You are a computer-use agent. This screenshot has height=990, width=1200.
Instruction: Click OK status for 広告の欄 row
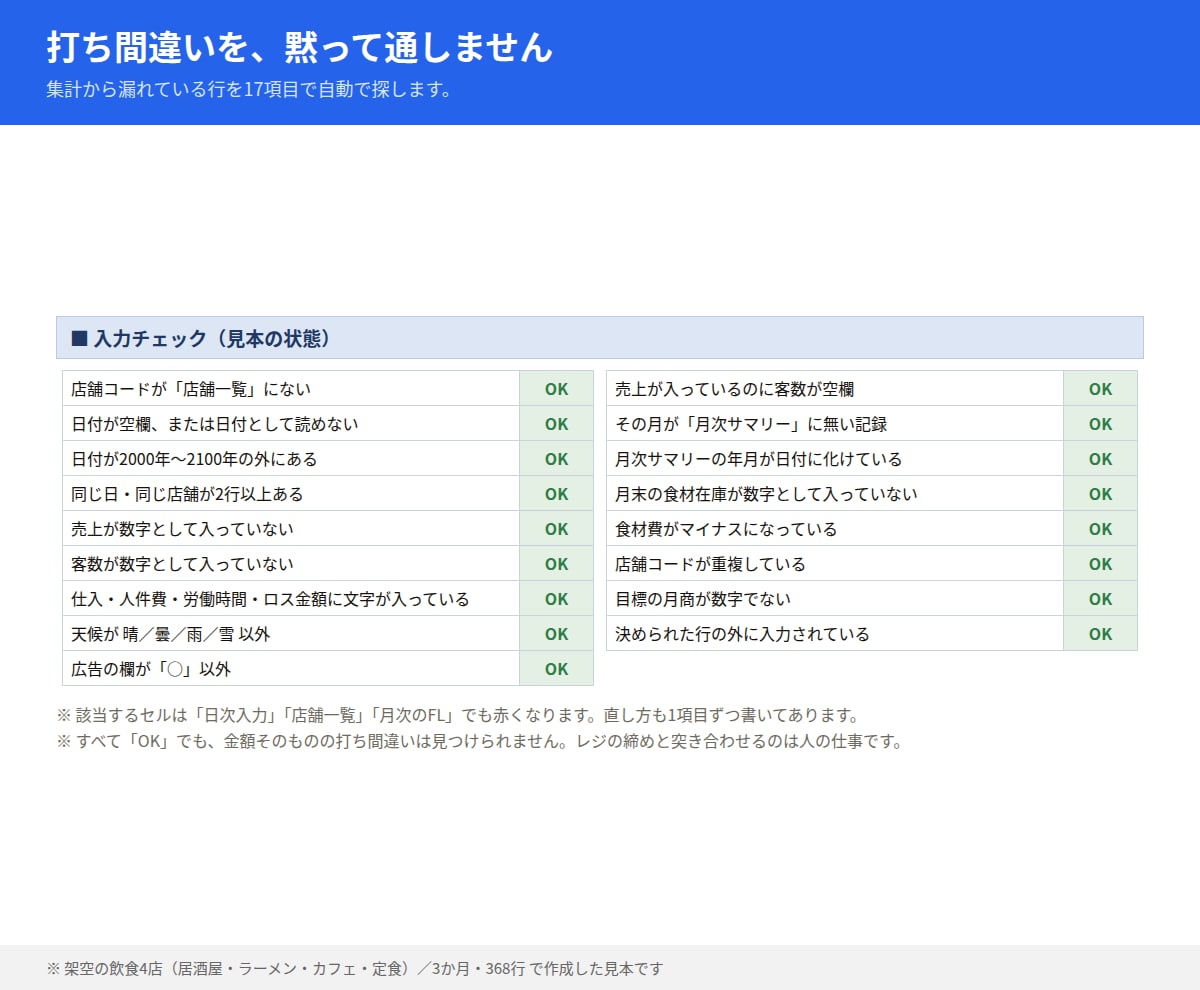pyautogui.click(x=556, y=669)
